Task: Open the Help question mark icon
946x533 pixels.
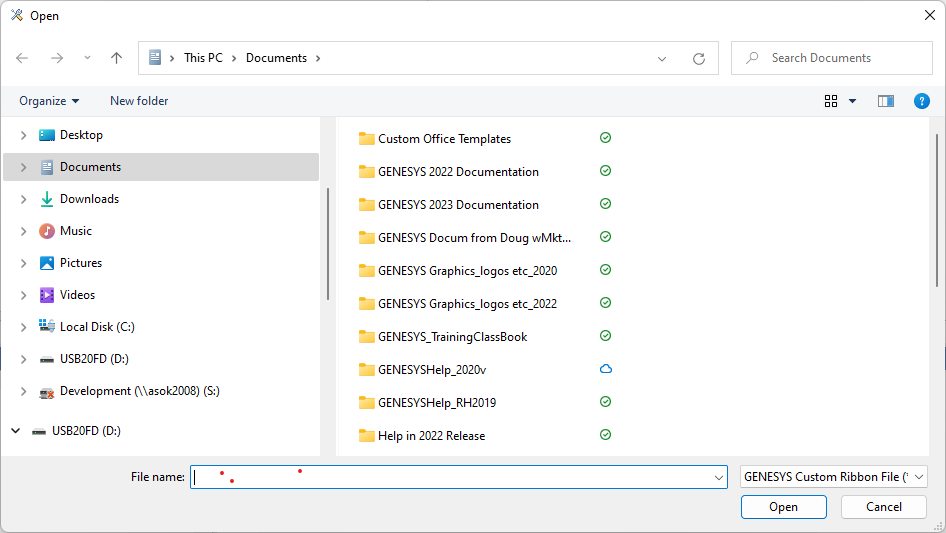Action: click(x=922, y=101)
